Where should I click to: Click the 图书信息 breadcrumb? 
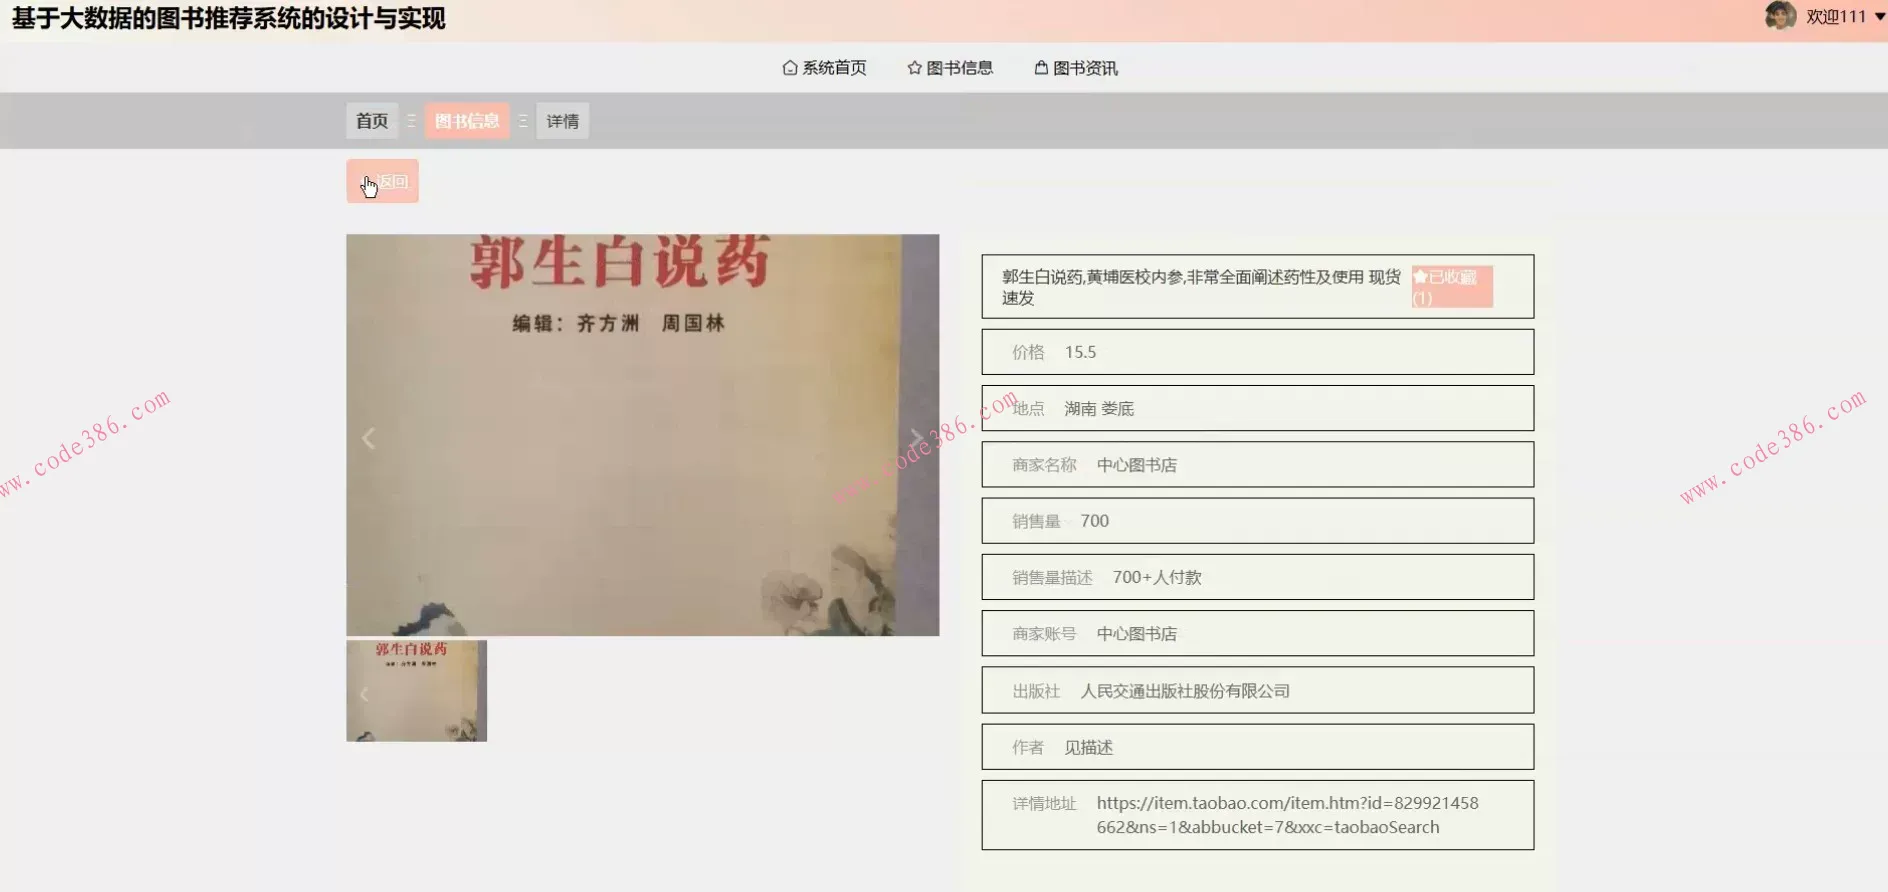467,121
